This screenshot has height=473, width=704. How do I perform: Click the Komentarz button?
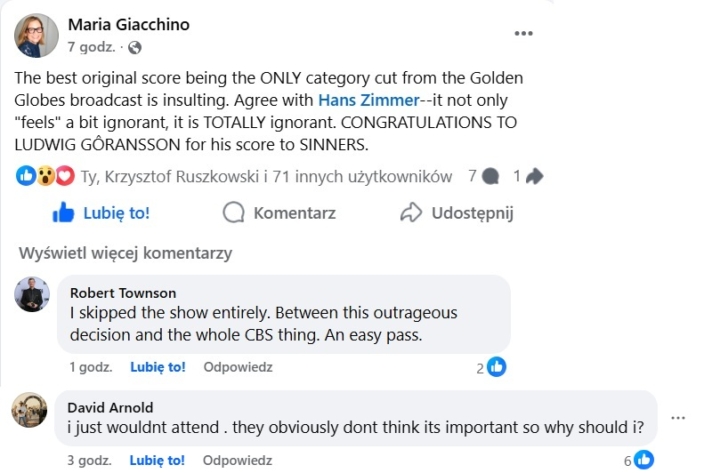click(279, 212)
